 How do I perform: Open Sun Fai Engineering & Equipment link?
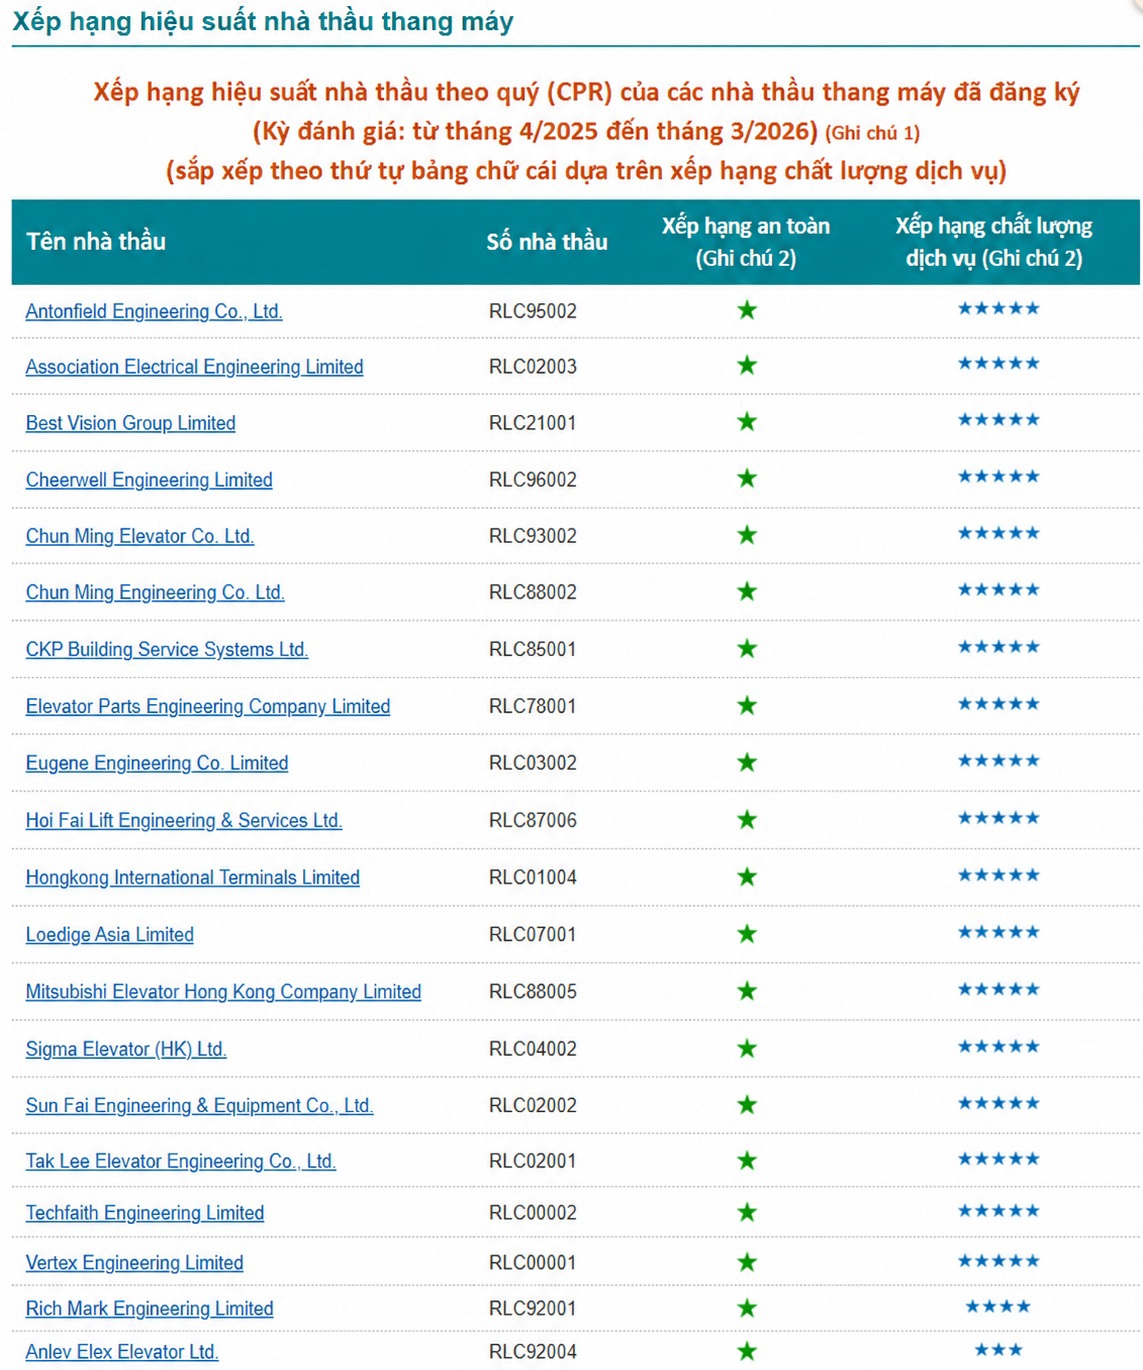coord(199,1105)
